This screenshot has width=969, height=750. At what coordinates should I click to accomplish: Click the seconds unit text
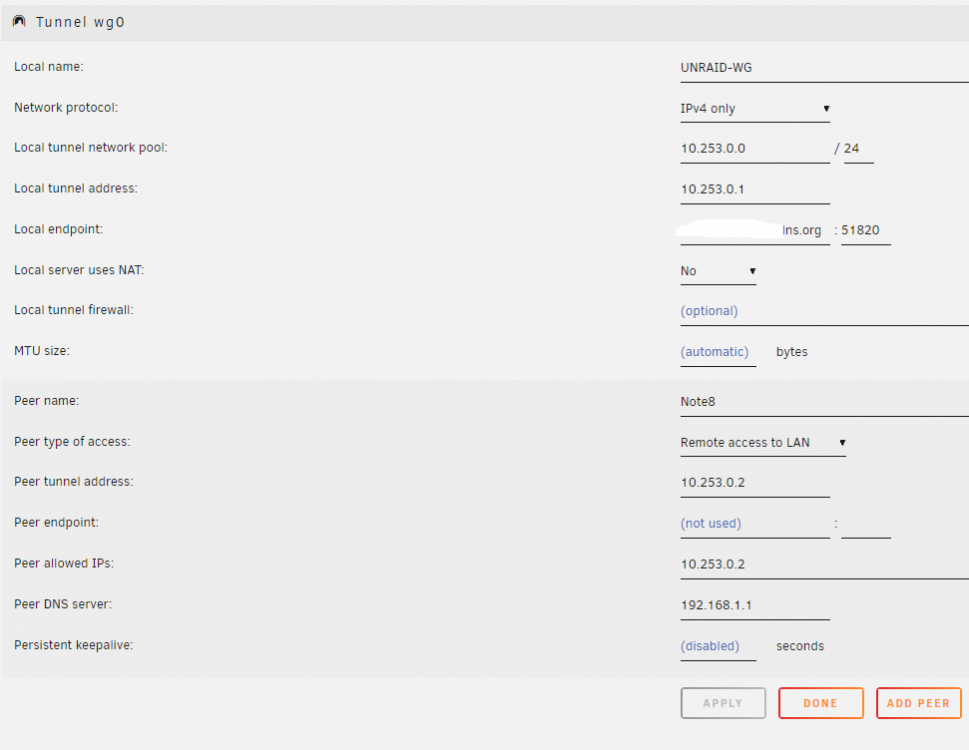[x=800, y=646]
